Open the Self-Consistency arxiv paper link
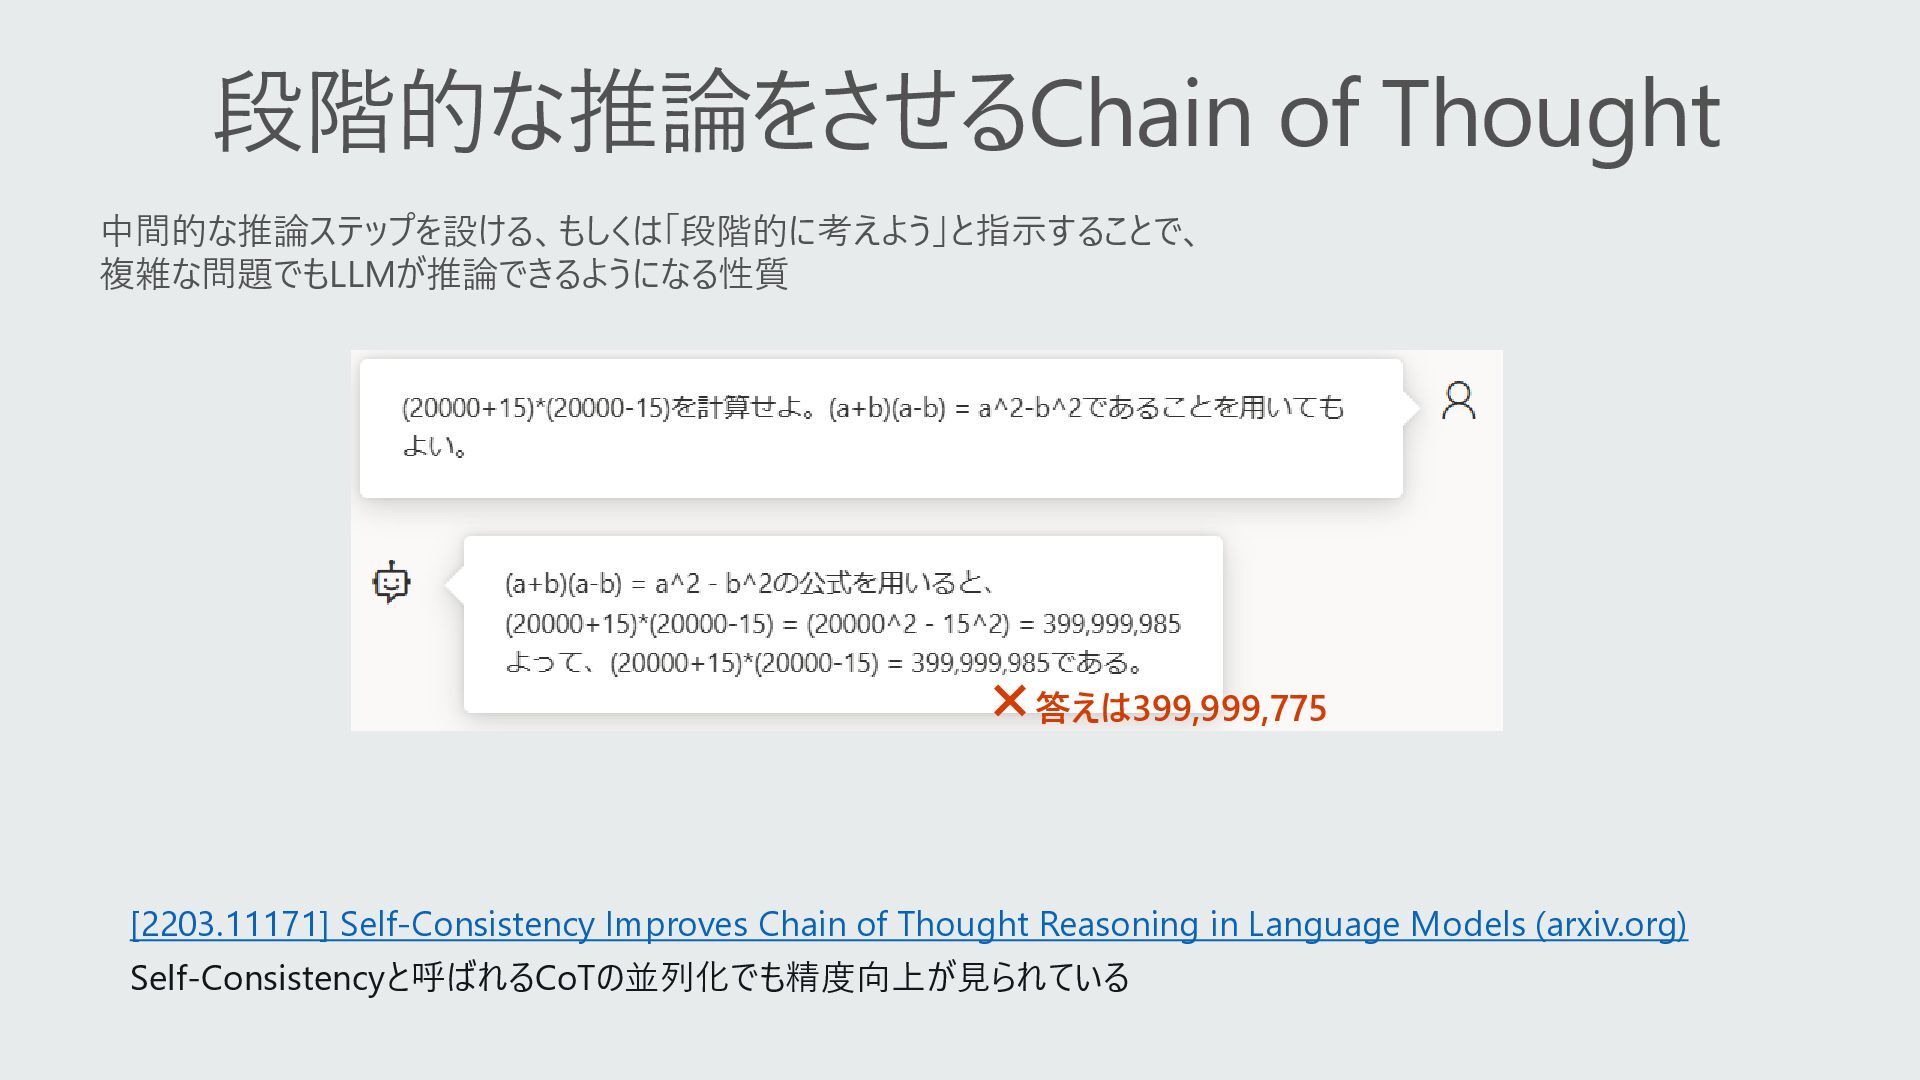 tap(908, 924)
